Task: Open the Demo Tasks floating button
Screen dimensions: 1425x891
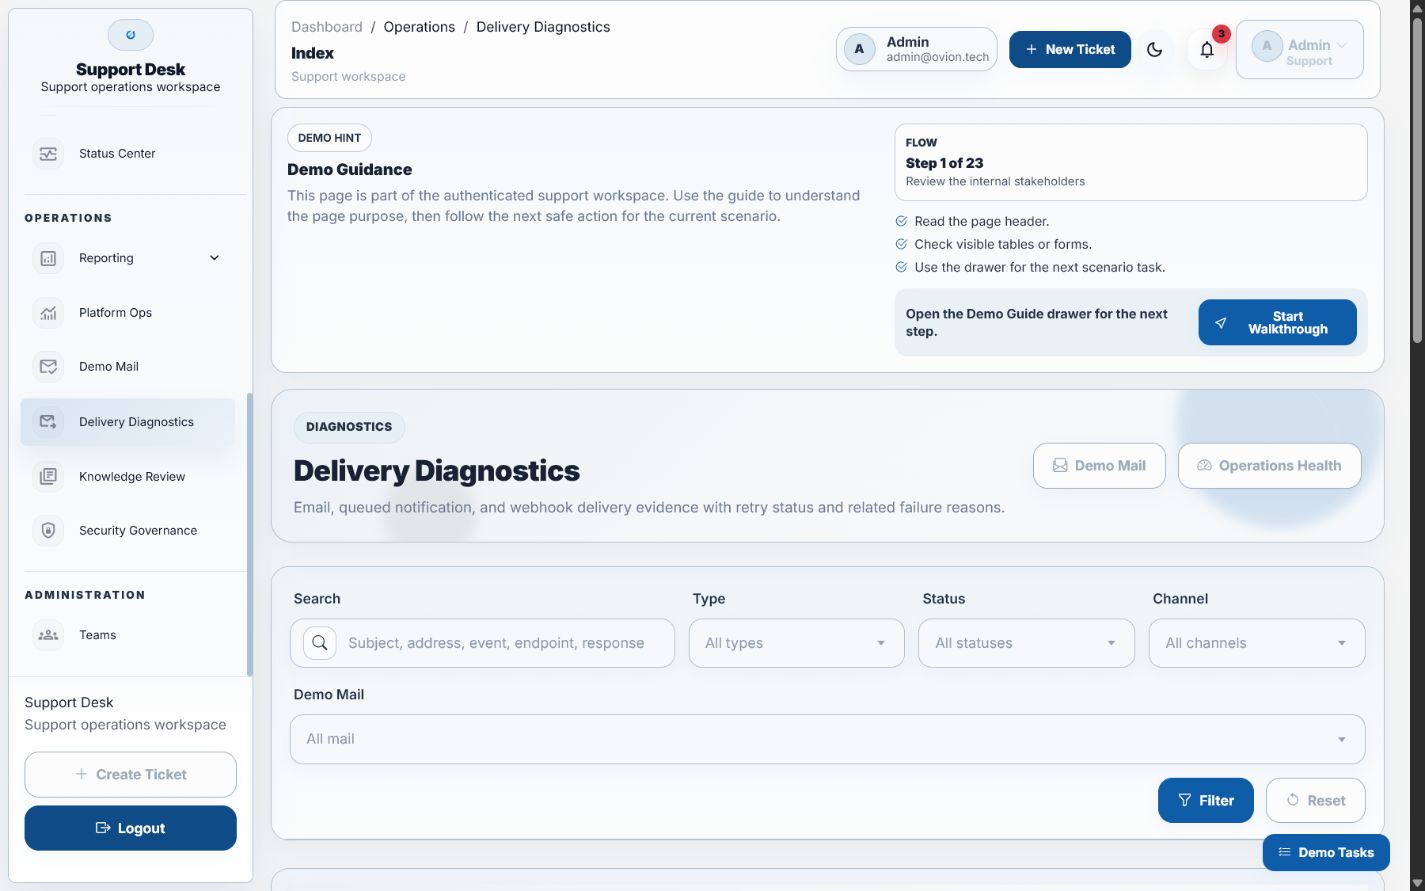Action: tap(1326, 853)
